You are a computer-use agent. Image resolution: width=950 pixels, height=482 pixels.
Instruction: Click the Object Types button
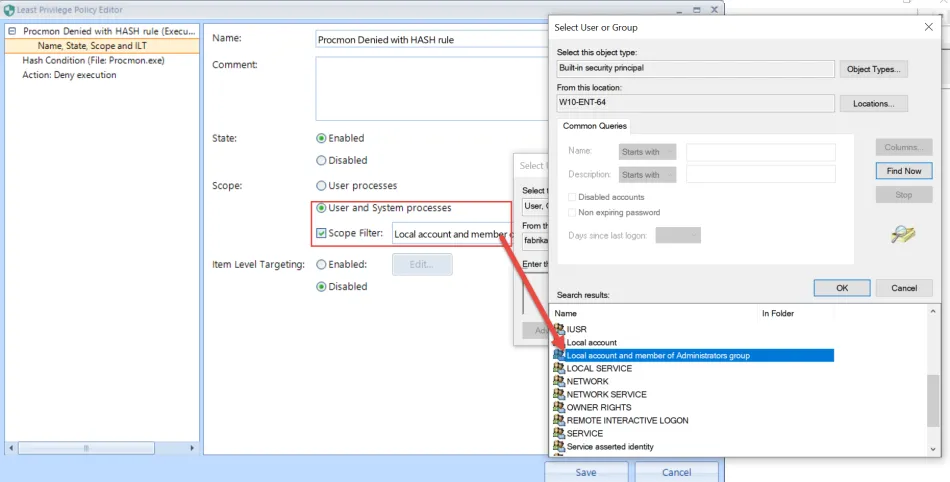874,69
